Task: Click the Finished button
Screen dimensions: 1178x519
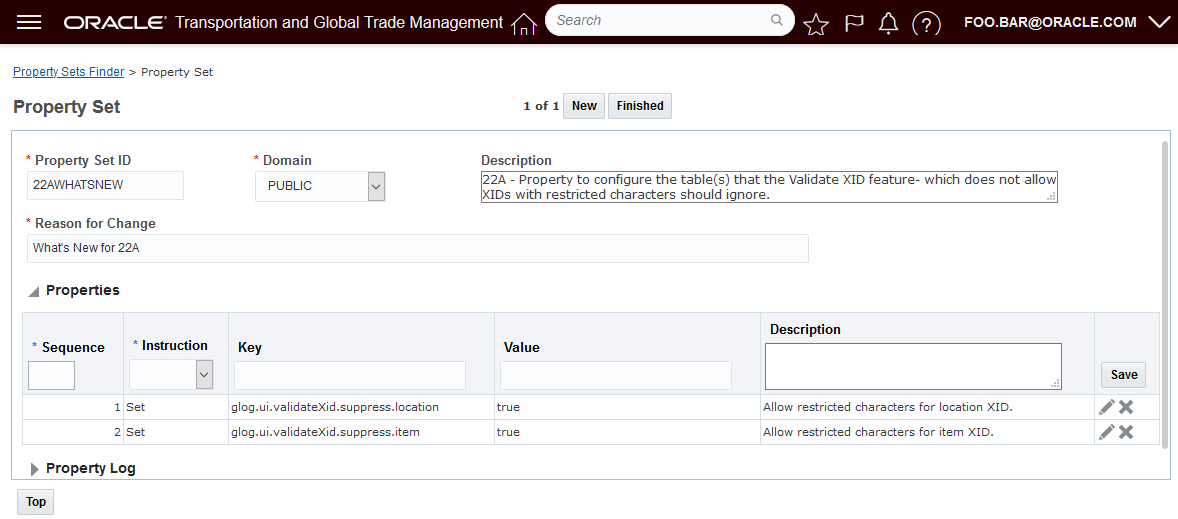Action: coord(640,106)
